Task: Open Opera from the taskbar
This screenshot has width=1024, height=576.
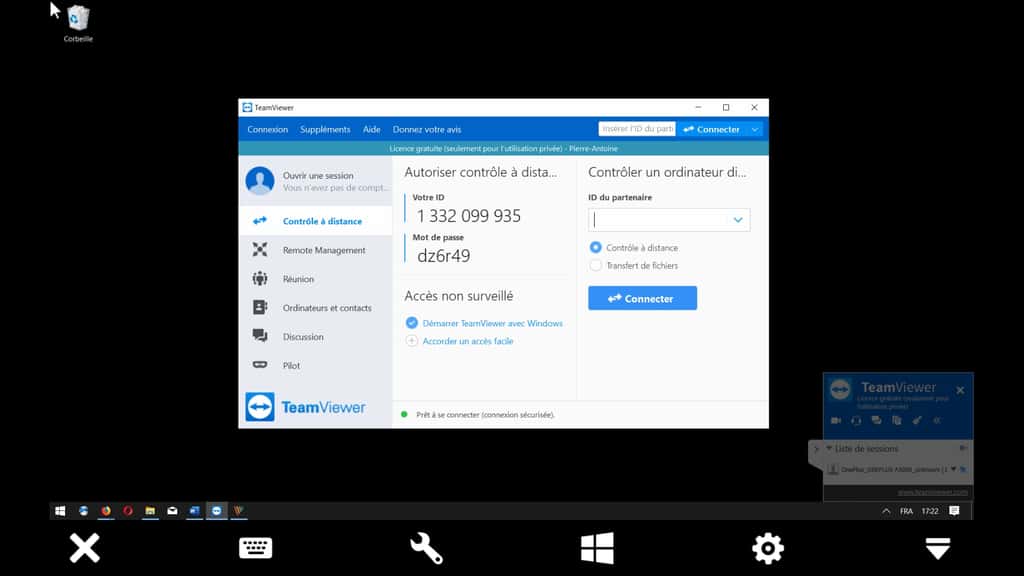Action: [x=128, y=511]
